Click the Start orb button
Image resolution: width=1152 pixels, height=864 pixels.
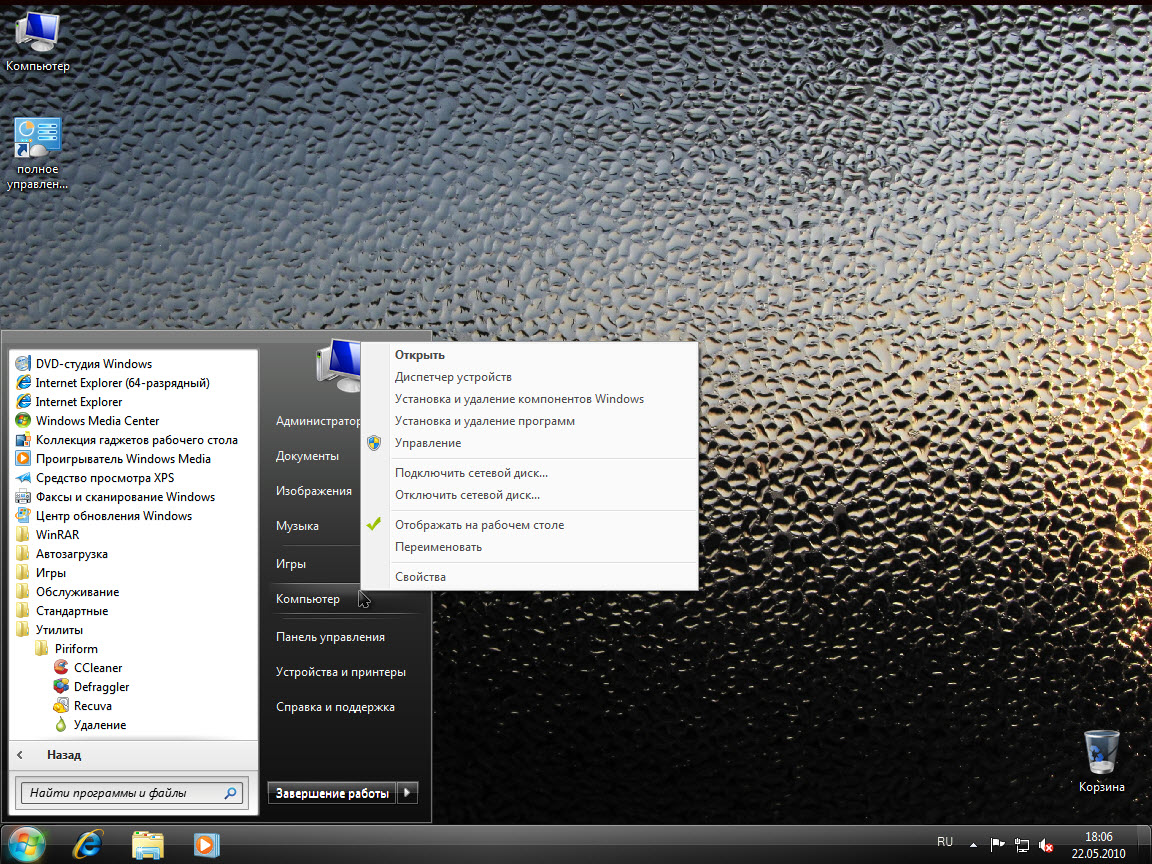click(x=26, y=844)
